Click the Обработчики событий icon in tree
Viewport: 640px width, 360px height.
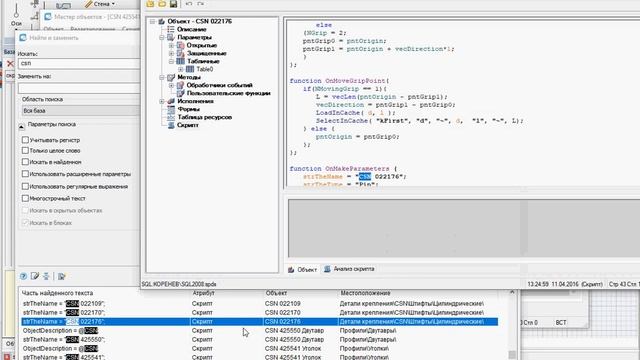[180, 85]
